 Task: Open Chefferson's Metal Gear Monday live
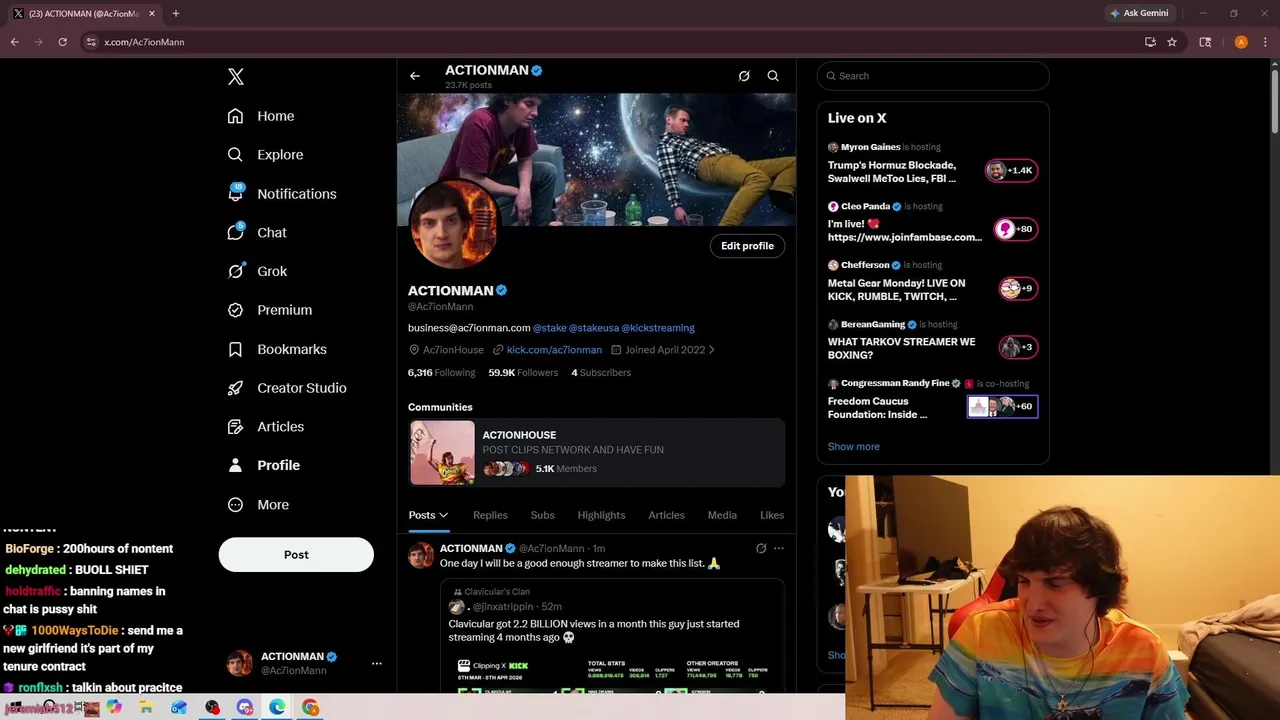pyautogui.click(x=933, y=283)
